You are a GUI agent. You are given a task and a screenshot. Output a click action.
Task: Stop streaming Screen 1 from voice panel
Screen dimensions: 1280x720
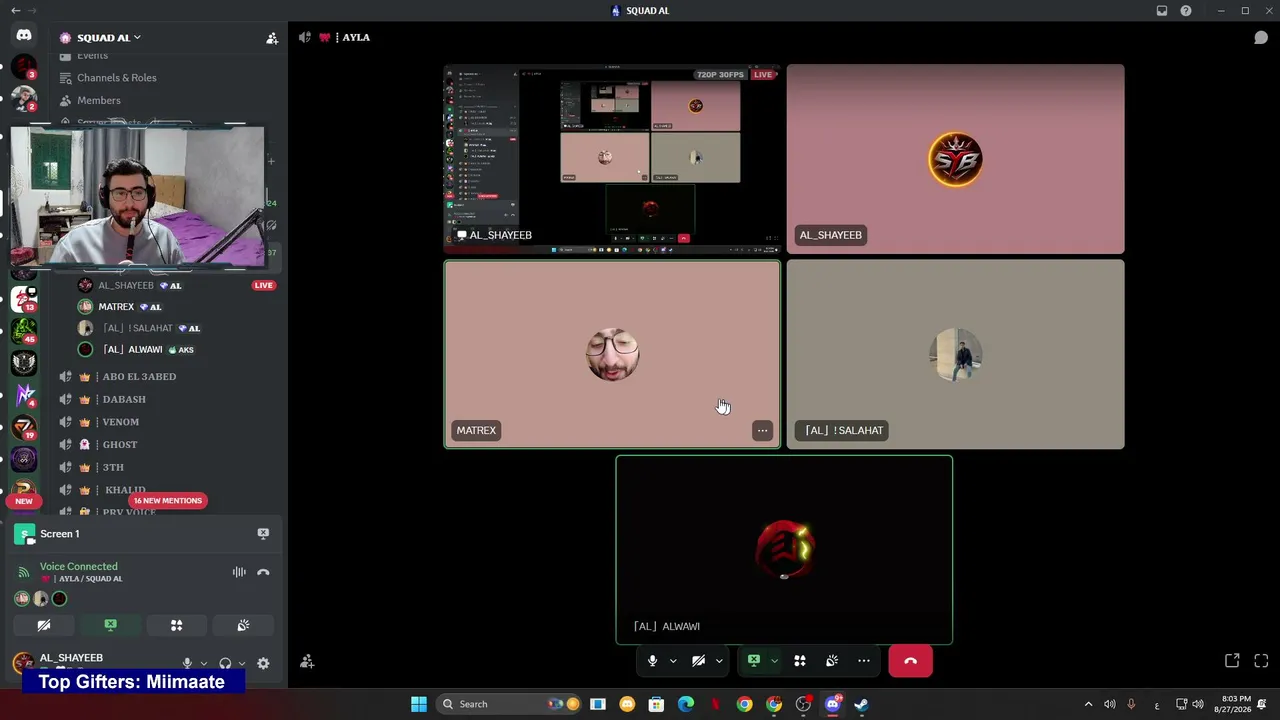[x=263, y=534]
